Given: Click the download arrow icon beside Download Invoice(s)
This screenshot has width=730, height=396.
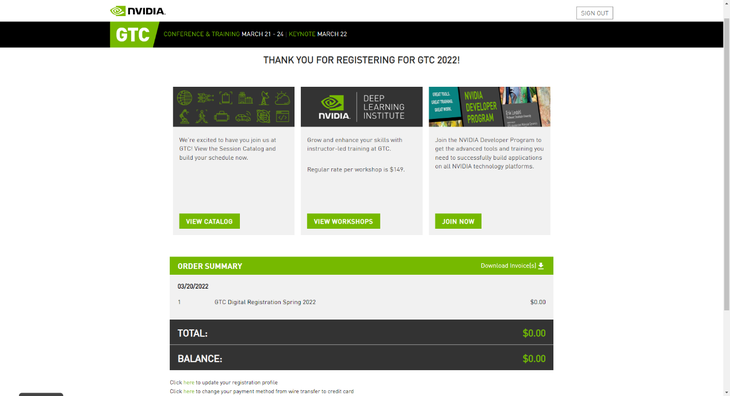Looking at the screenshot, I should coord(541,266).
